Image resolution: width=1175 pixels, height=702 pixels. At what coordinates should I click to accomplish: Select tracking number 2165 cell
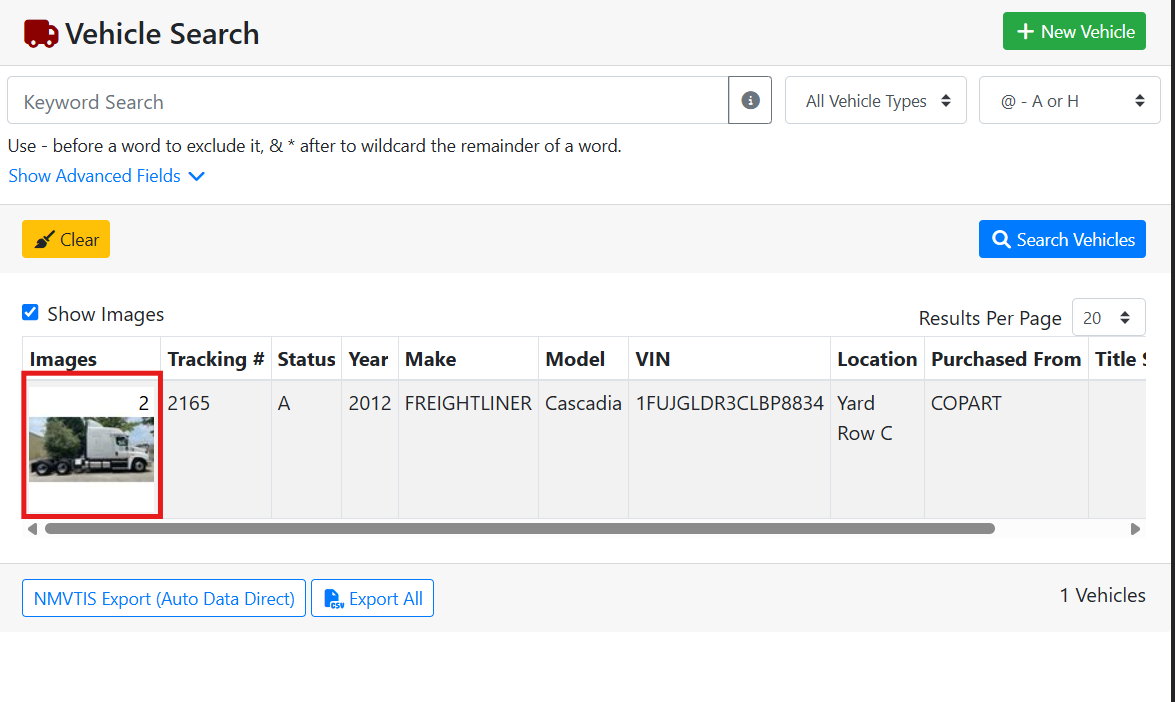[216, 449]
